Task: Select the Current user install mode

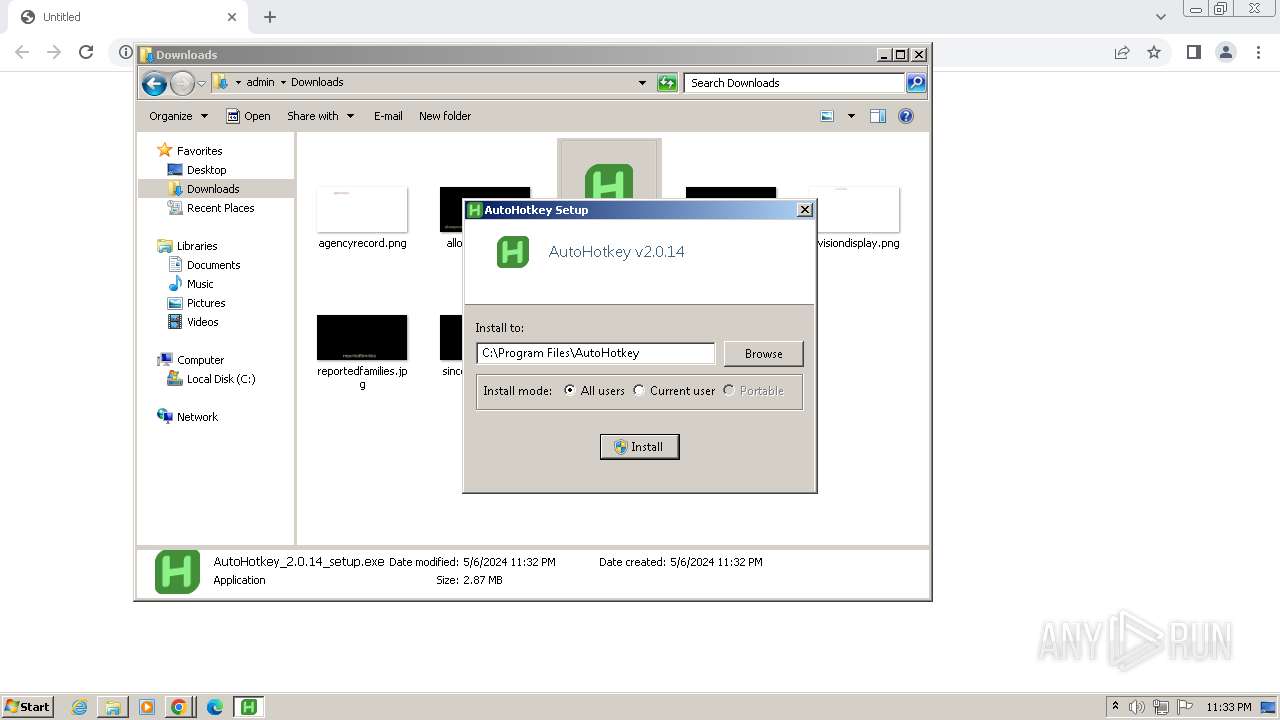Action: pyautogui.click(x=674, y=391)
